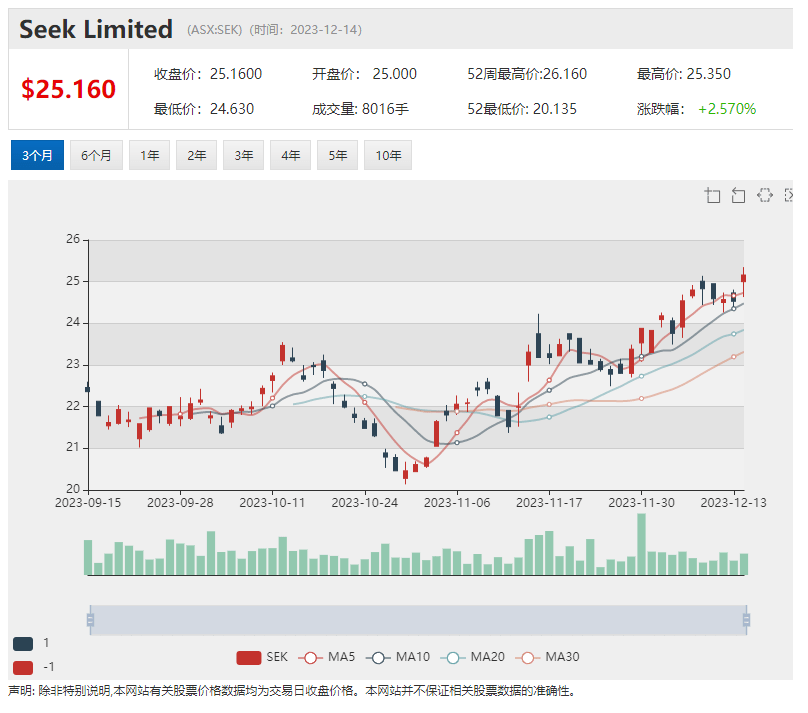The height and width of the screenshot is (713, 808).
Task: Click the "20" y-axis price label
Action: [73, 489]
